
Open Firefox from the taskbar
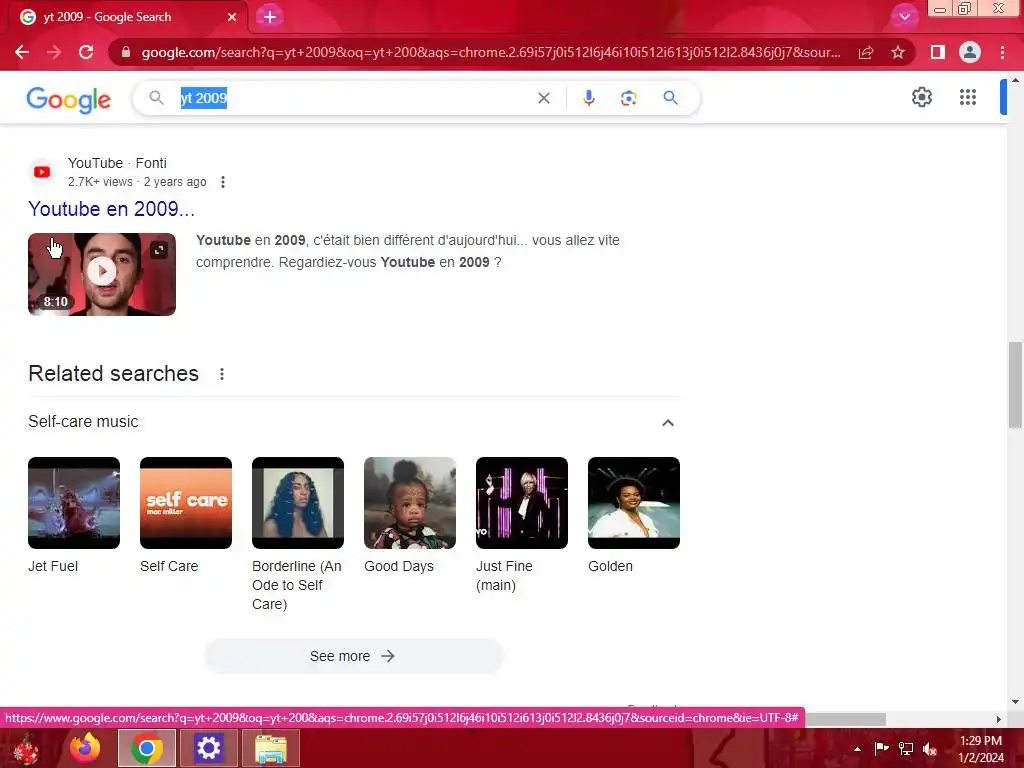point(85,748)
